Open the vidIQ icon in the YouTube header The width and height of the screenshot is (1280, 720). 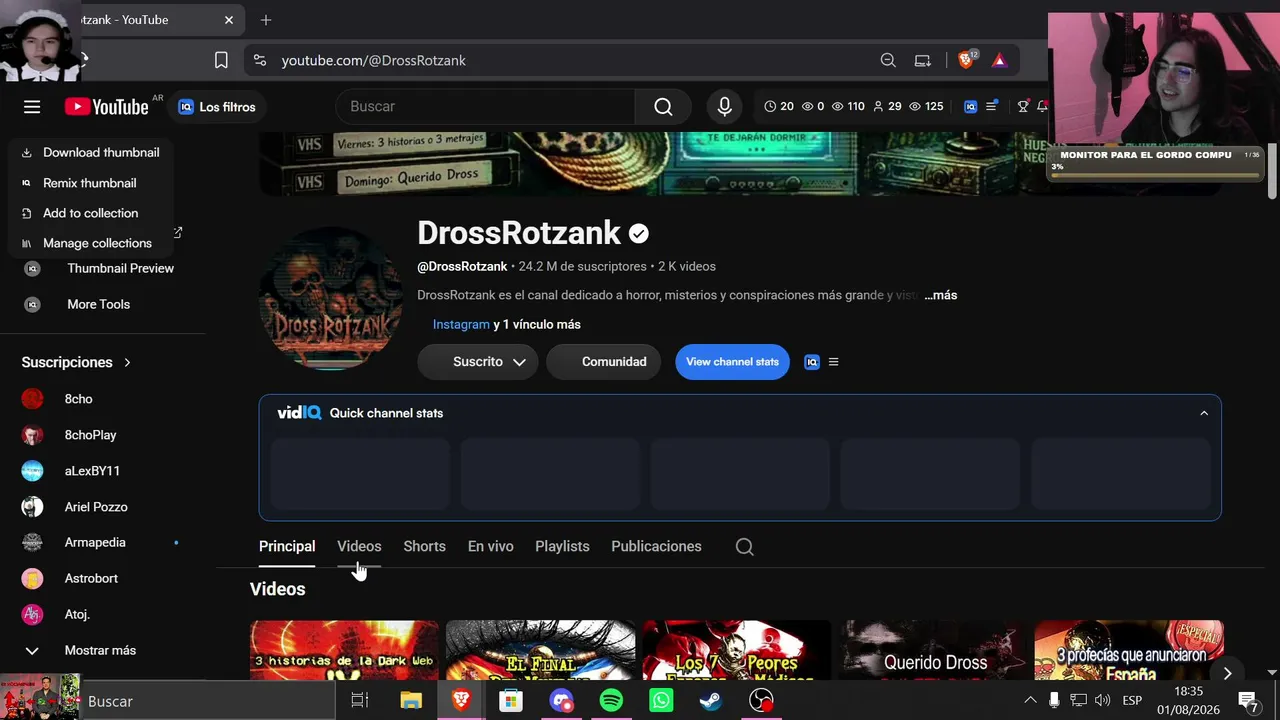click(x=970, y=106)
